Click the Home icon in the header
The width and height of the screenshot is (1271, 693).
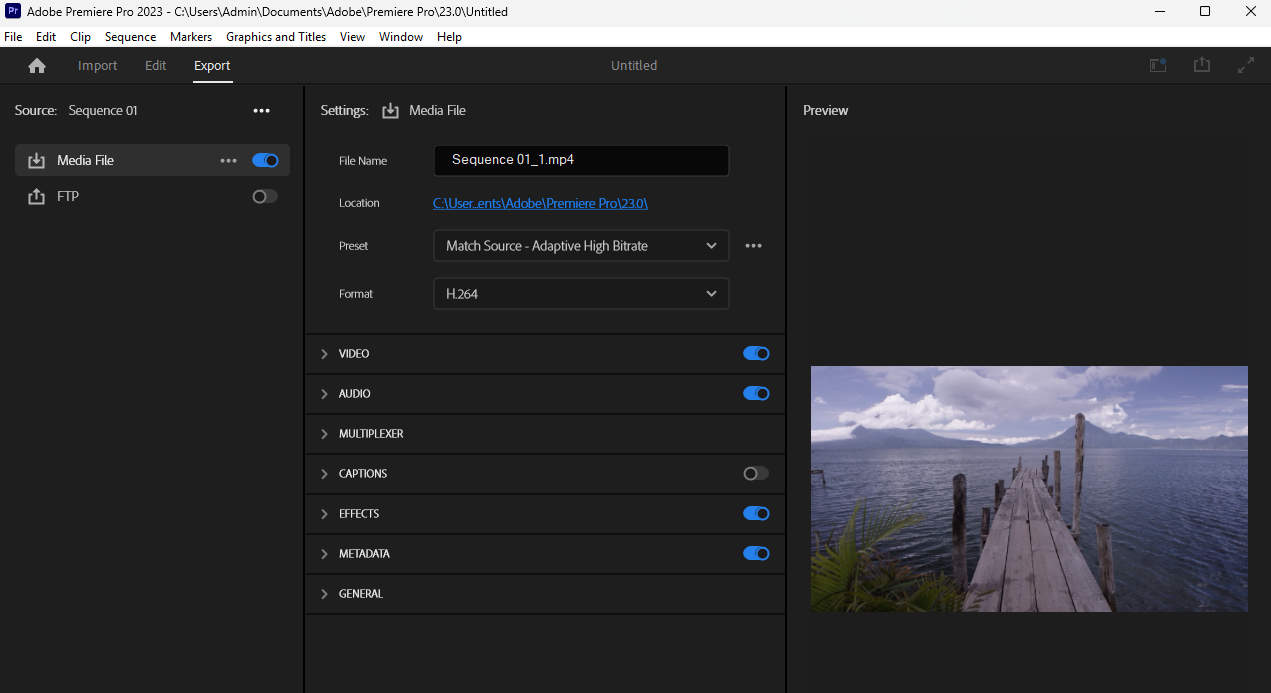(x=37, y=66)
